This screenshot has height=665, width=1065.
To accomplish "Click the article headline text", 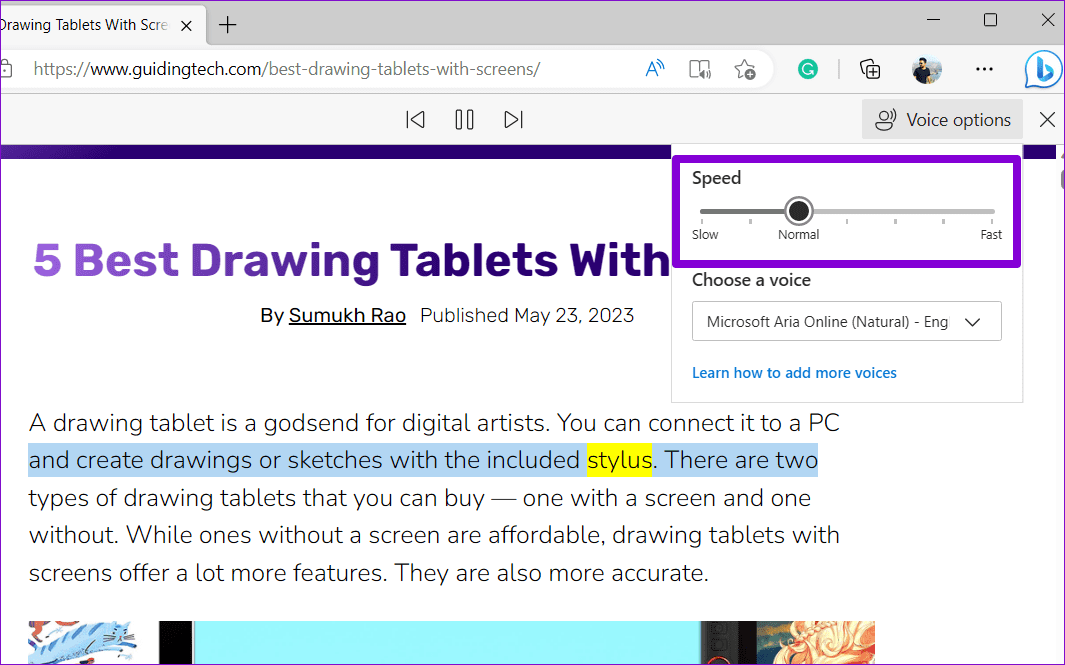I will [352, 260].
